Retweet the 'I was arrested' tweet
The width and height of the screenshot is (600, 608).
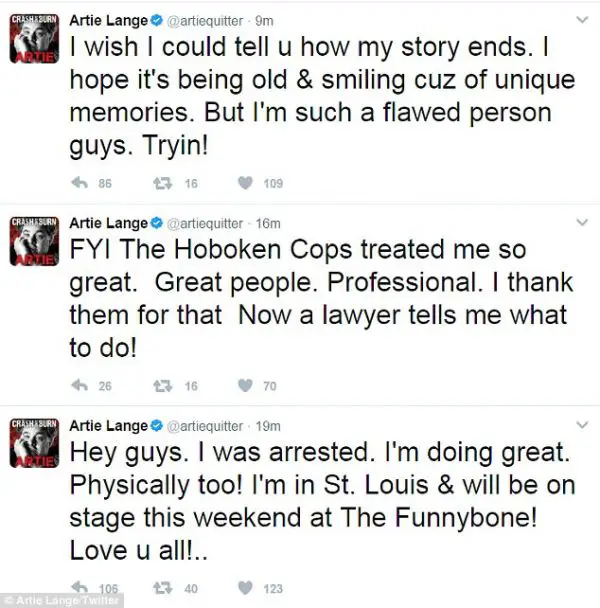coord(162,589)
